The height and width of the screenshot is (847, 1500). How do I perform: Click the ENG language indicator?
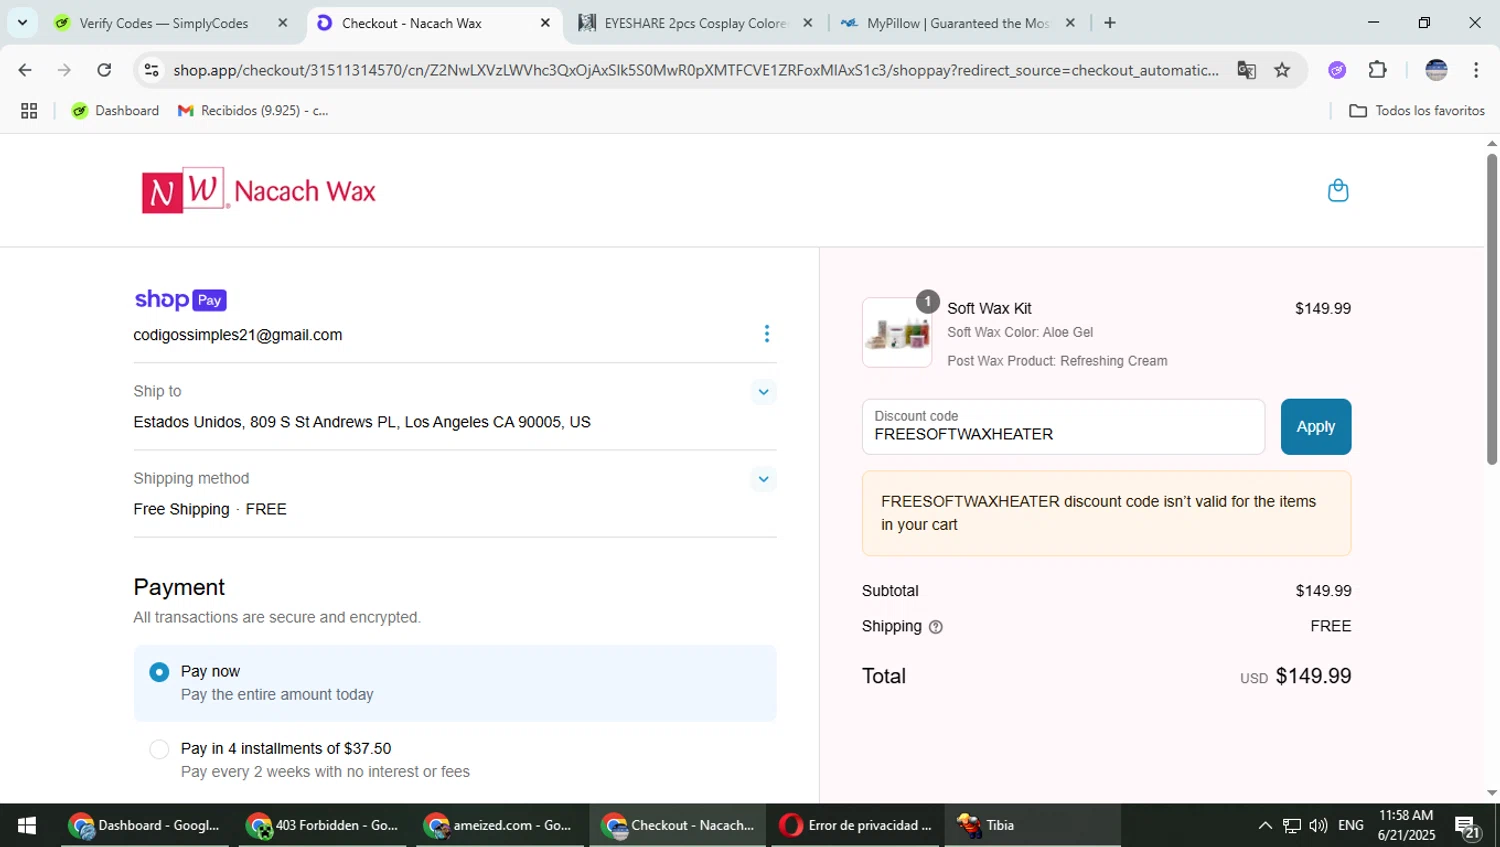click(1350, 825)
